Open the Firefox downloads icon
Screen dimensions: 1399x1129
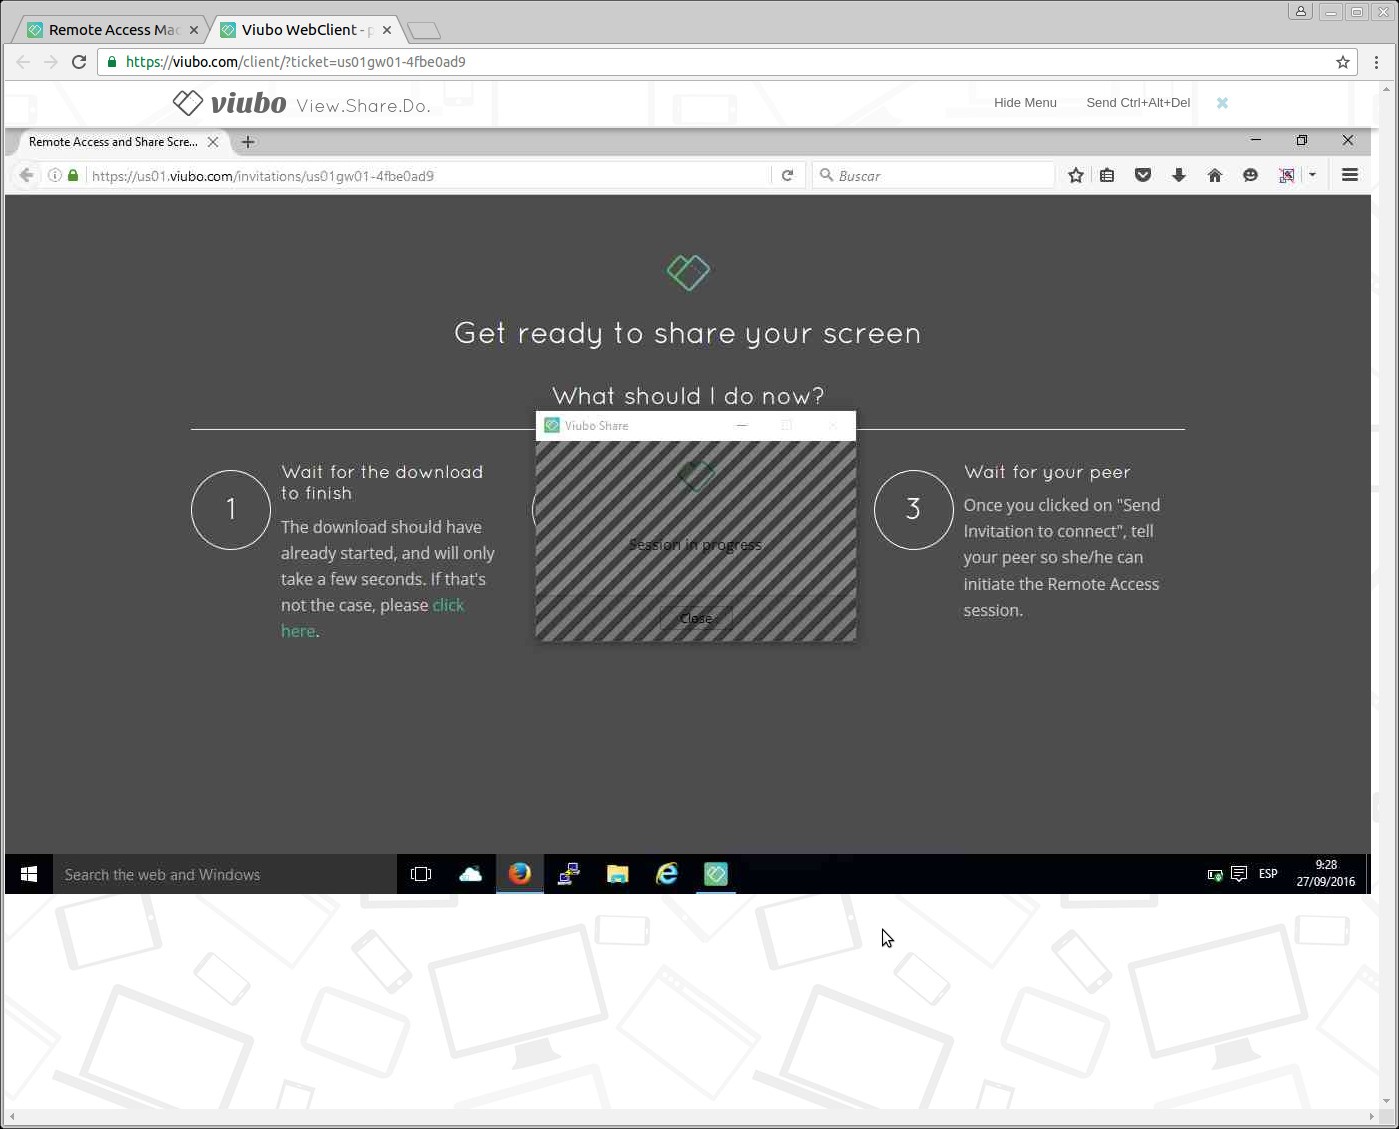pyautogui.click(x=1179, y=175)
